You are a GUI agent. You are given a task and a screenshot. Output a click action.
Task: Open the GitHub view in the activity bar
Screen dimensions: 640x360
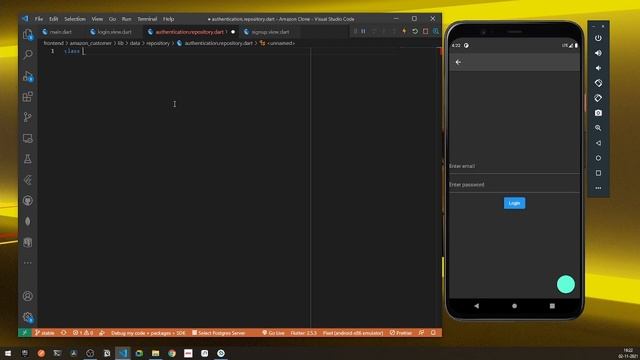tap(28, 200)
